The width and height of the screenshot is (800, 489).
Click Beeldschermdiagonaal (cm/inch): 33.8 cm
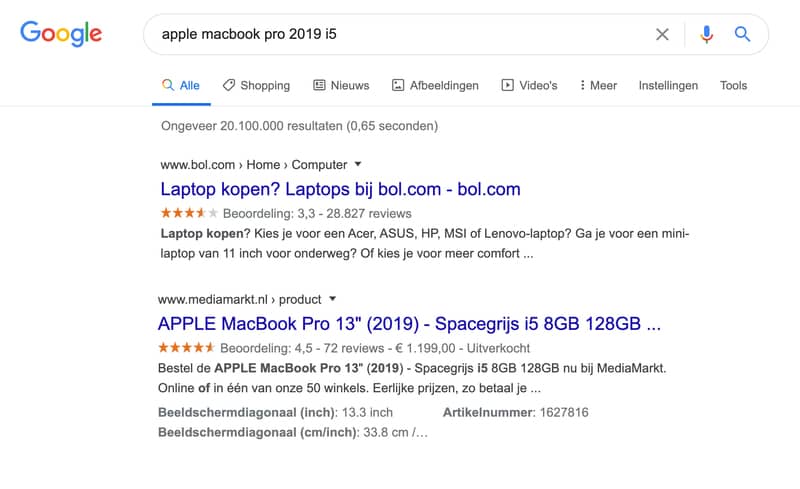click(x=293, y=432)
